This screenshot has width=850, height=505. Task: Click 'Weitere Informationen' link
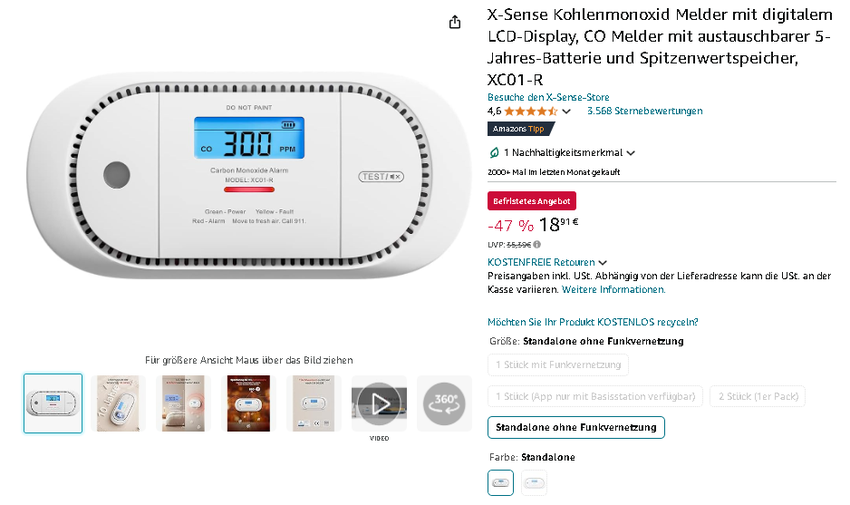(x=613, y=289)
